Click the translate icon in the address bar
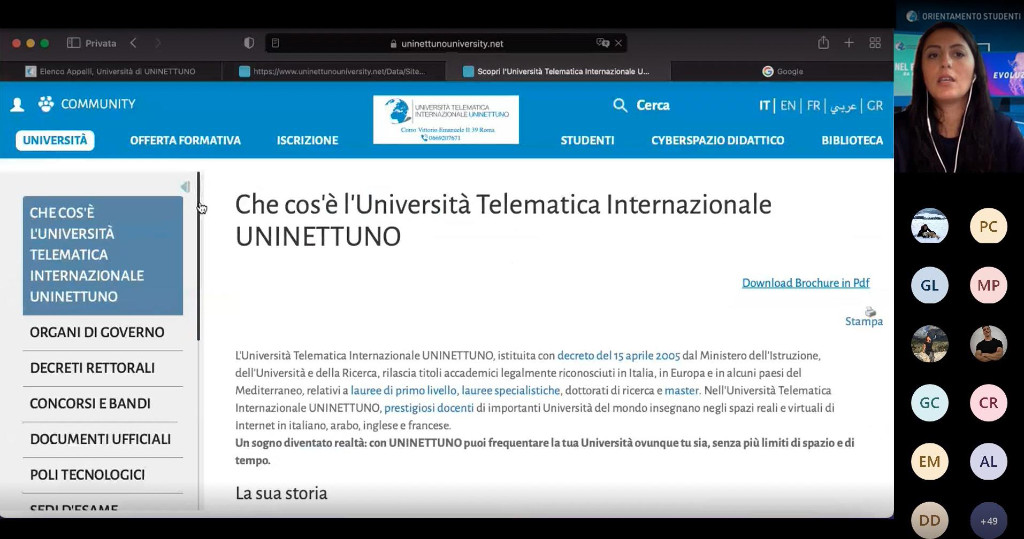The image size is (1024, 539). pyautogui.click(x=602, y=43)
